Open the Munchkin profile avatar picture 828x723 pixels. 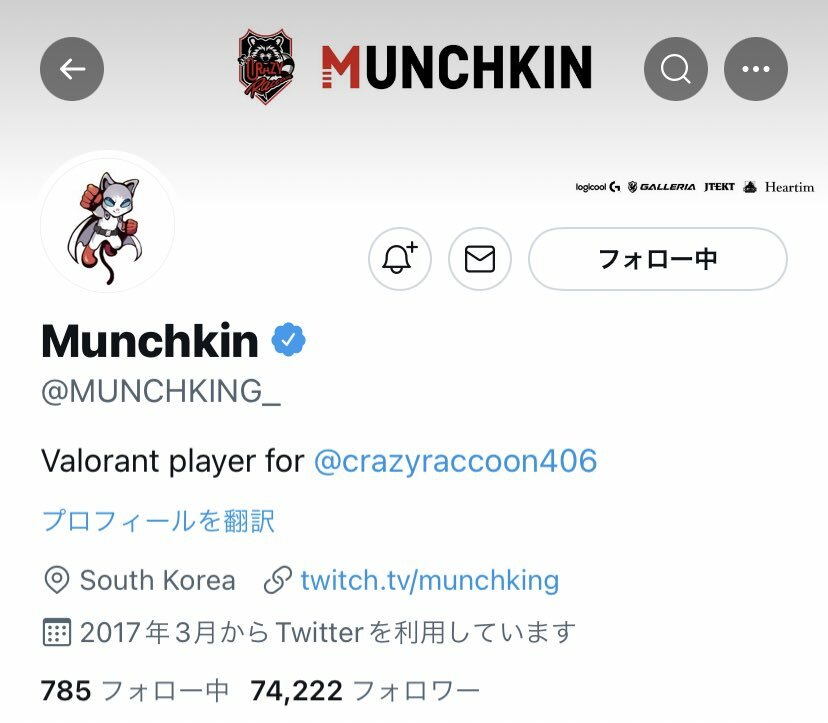tap(108, 224)
